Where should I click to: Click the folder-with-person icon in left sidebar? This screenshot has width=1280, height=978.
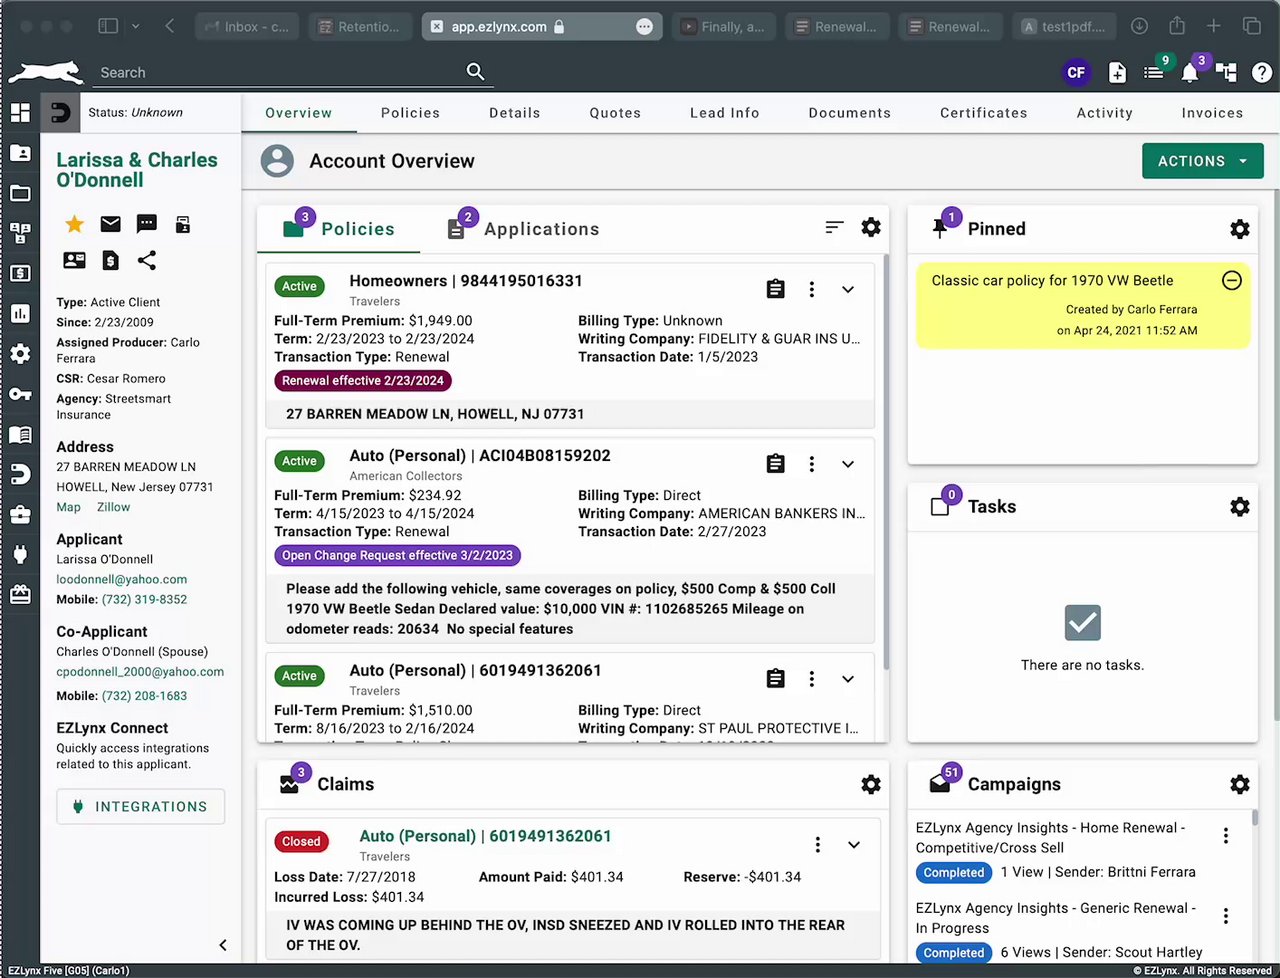(x=20, y=153)
